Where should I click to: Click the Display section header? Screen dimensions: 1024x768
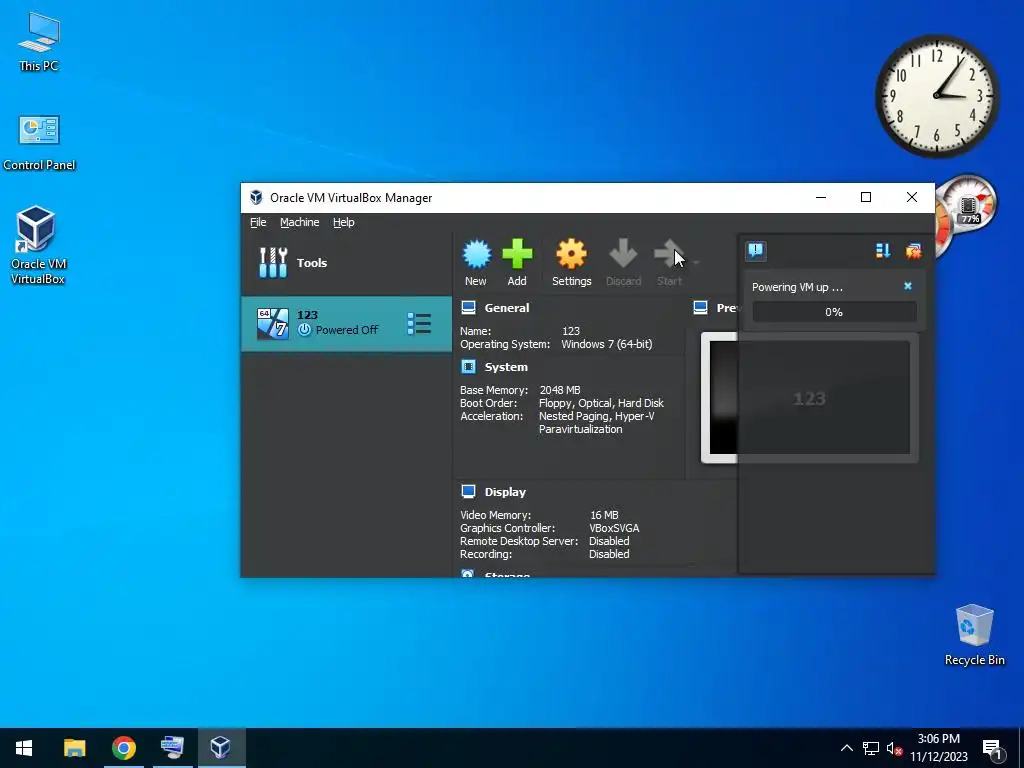coord(505,492)
